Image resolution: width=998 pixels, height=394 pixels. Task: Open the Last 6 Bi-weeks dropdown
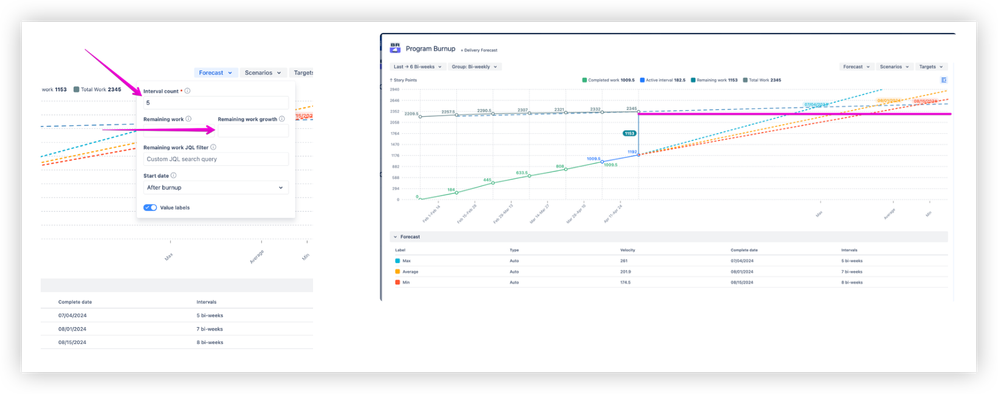417,66
